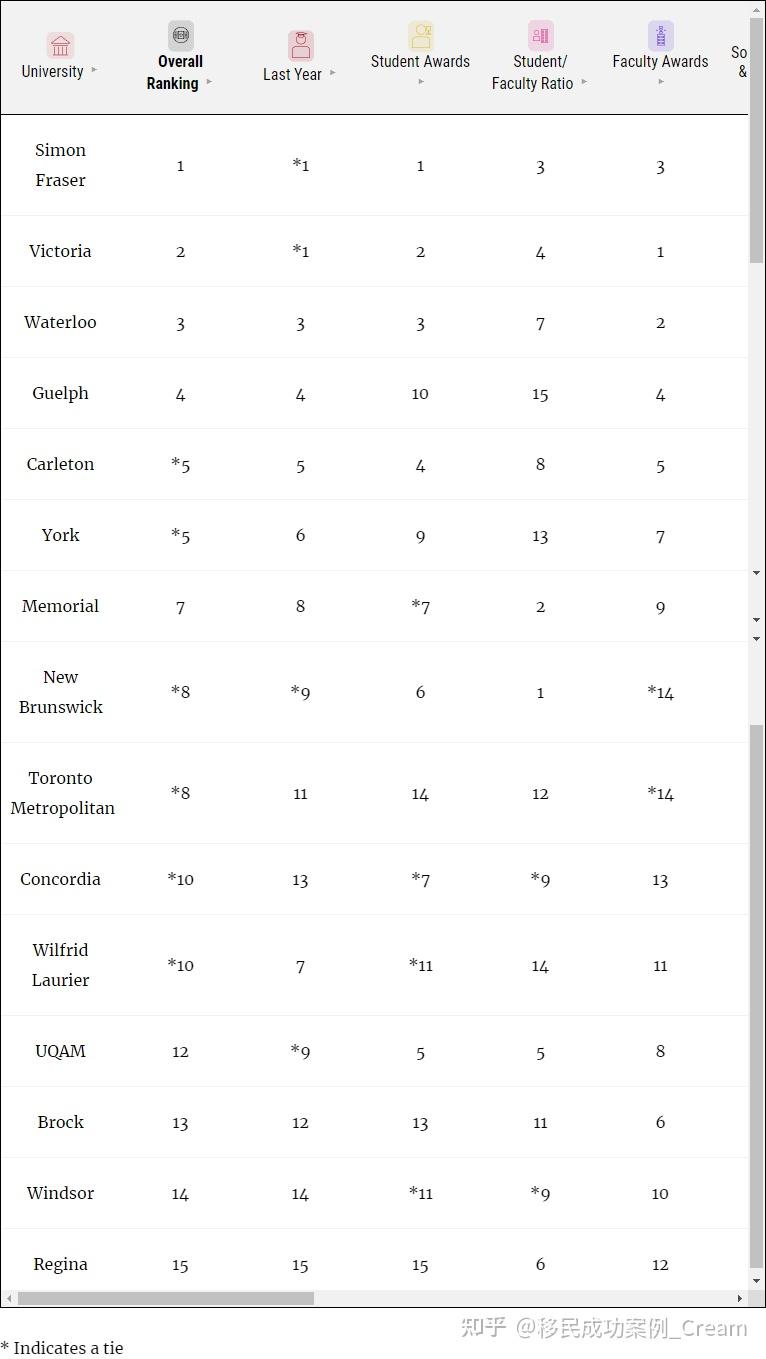
Task: Click the Student/Faculty Ratio icon
Action: coord(540,35)
